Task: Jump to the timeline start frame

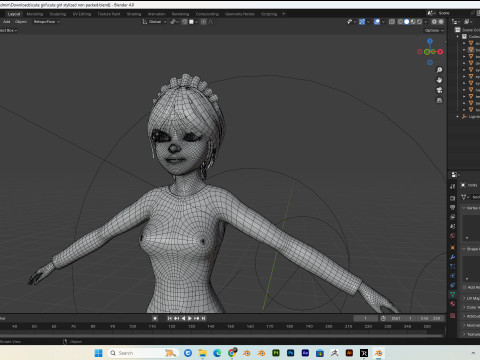Action: 169,318
